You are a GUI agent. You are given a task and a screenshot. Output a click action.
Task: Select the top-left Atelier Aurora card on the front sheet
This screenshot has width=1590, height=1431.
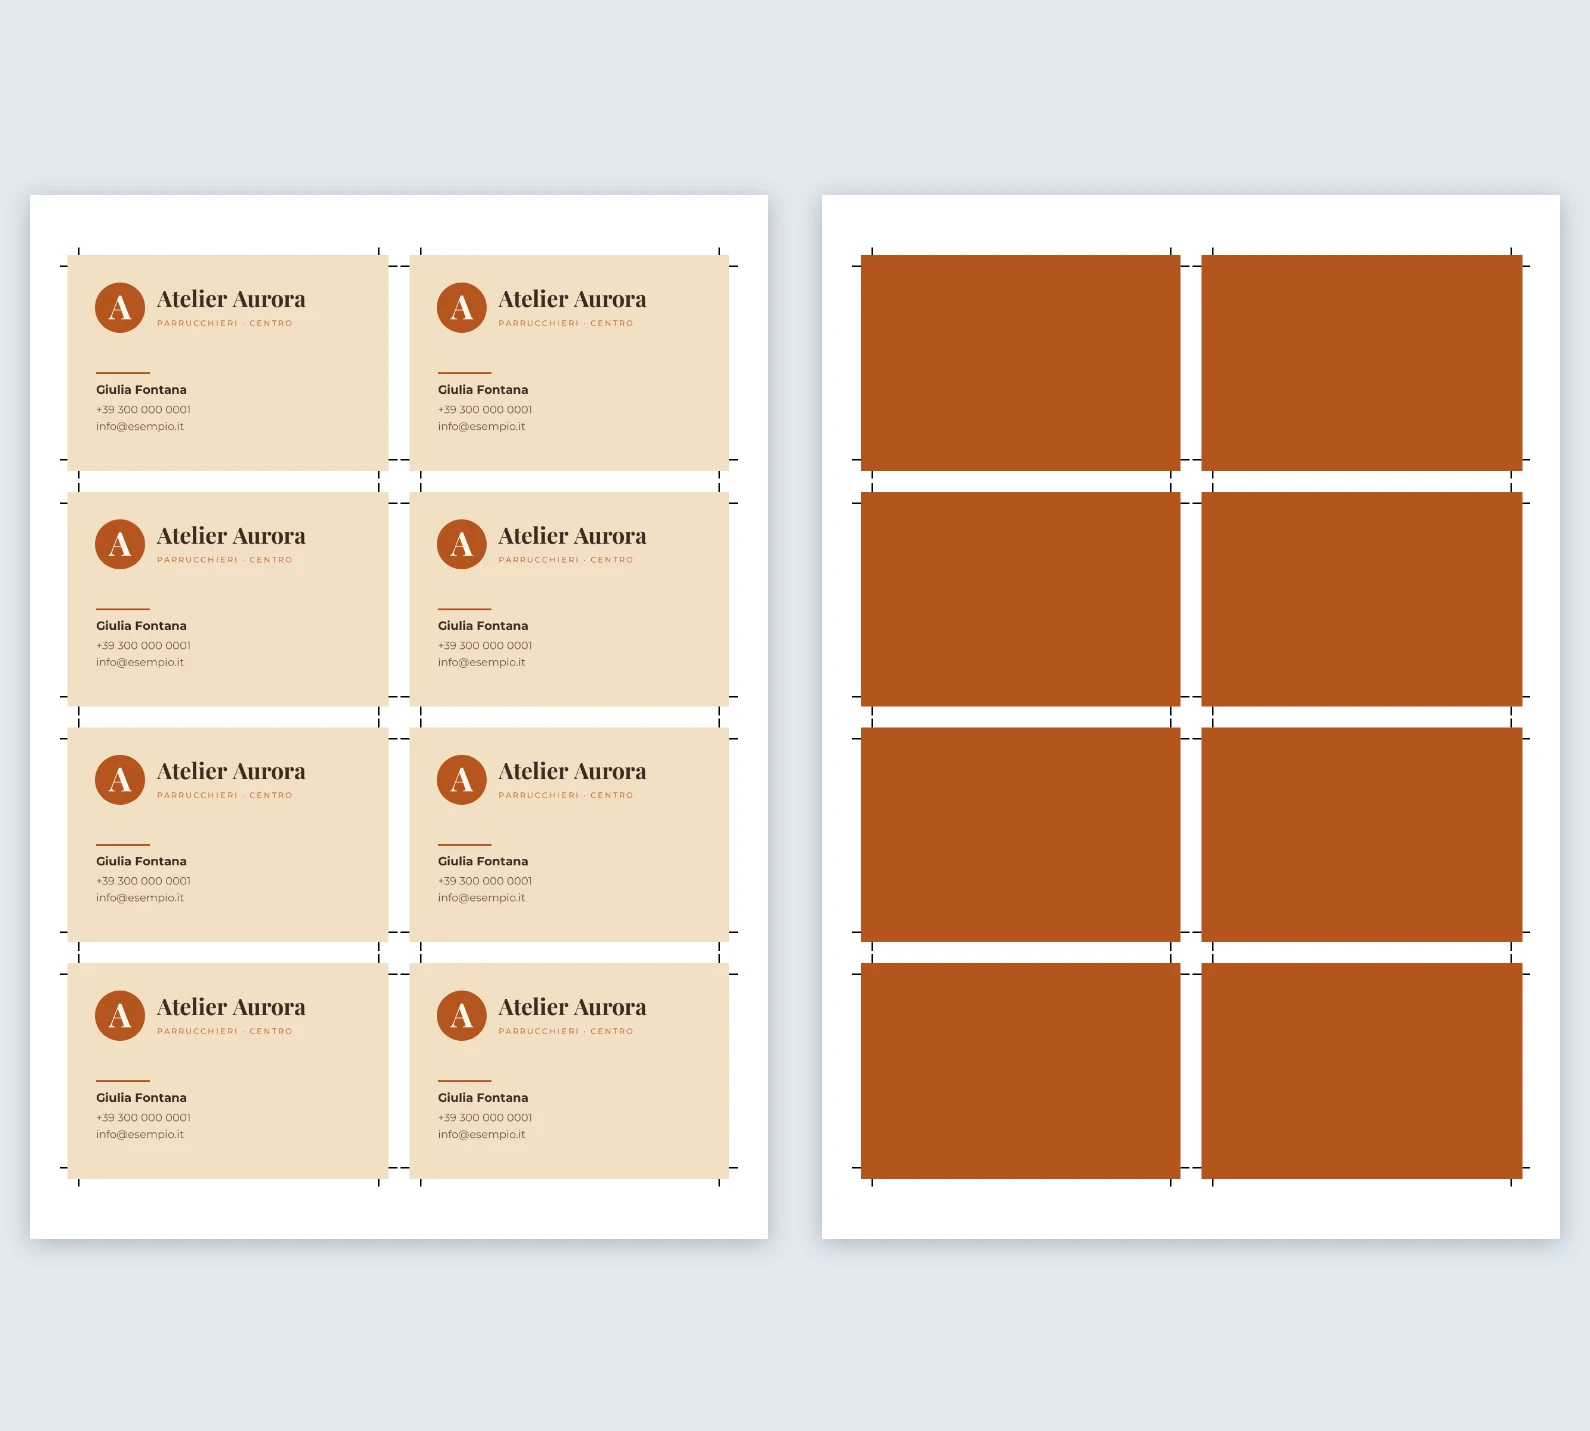coord(228,363)
